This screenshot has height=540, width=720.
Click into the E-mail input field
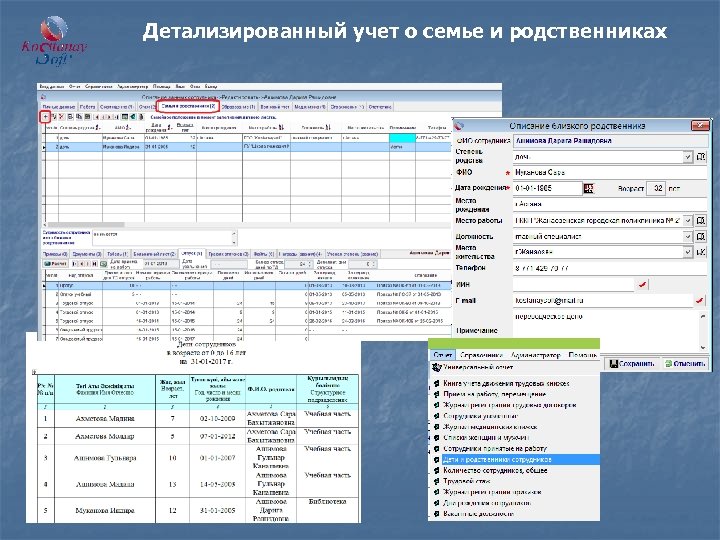(602, 300)
